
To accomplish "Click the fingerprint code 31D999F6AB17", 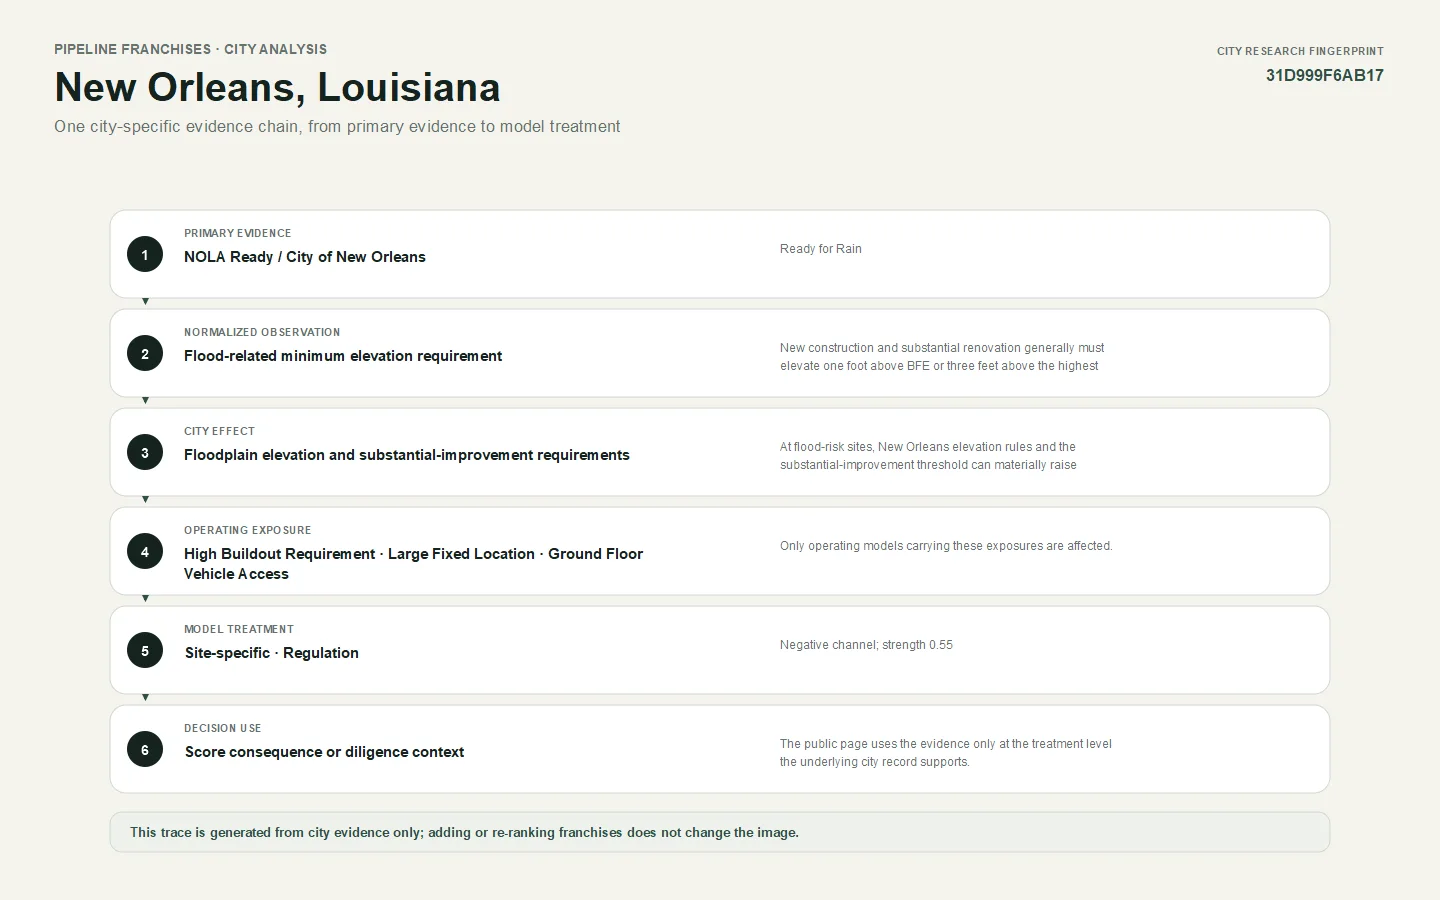I will click(x=1325, y=75).
